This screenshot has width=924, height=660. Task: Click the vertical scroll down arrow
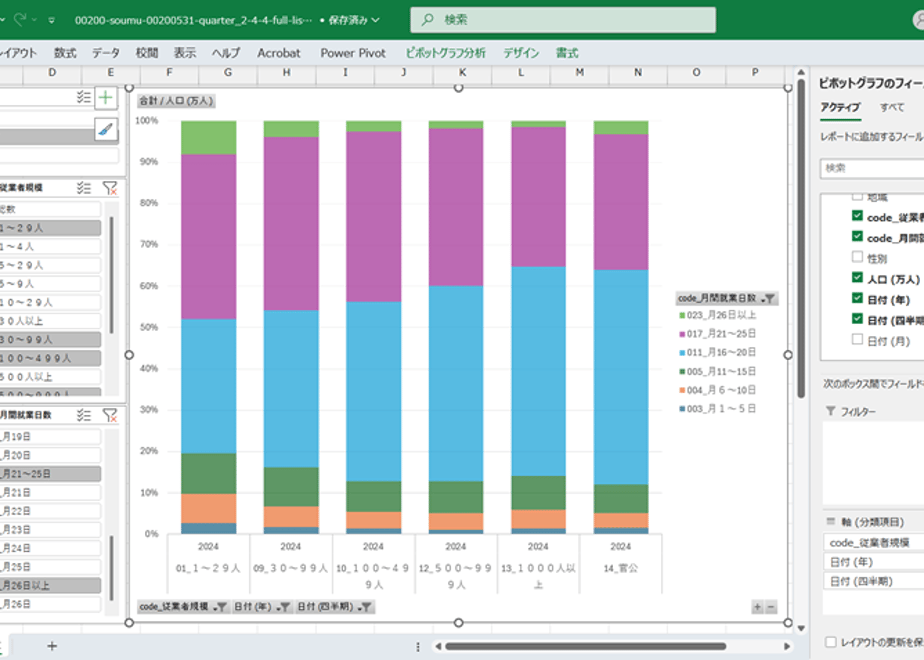(801, 628)
